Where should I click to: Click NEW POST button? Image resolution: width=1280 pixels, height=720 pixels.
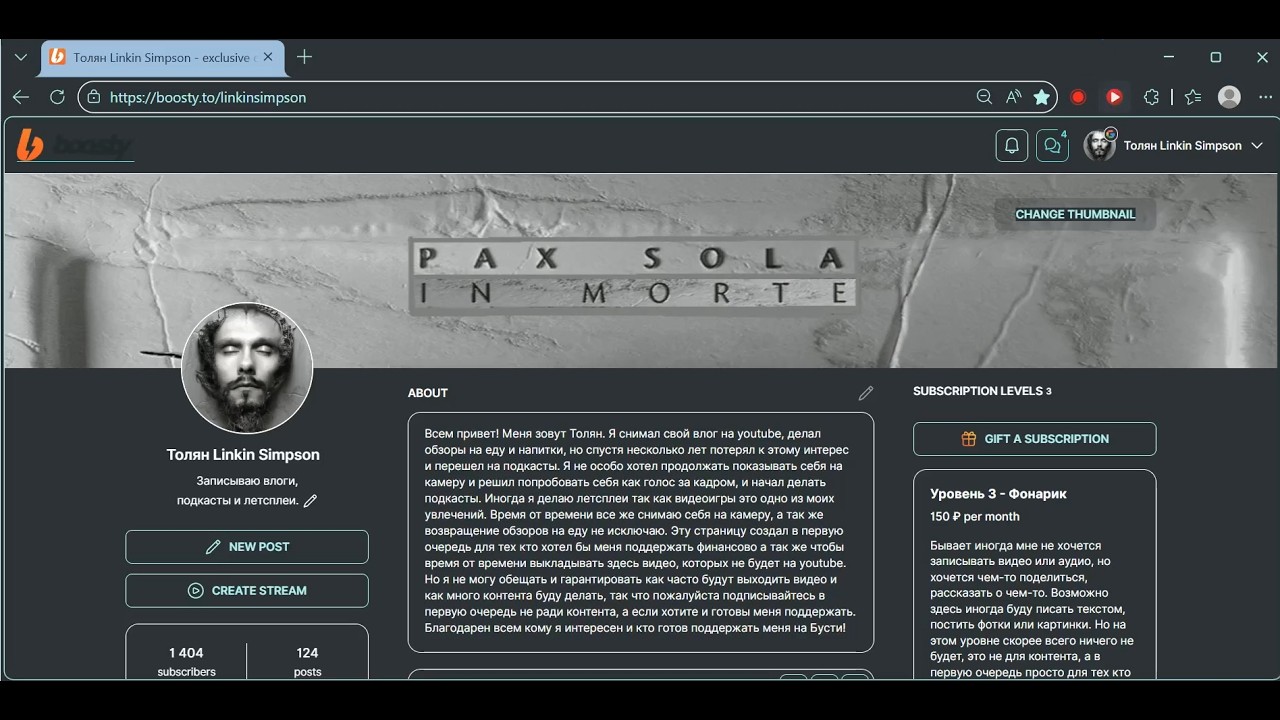[247, 547]
